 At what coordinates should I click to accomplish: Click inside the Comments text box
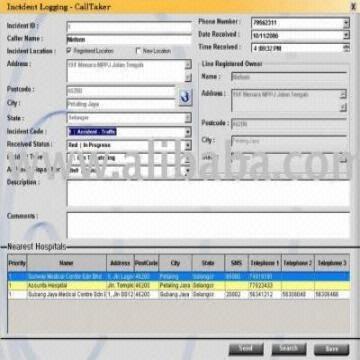pyautogui.click(x=208, y=225)
